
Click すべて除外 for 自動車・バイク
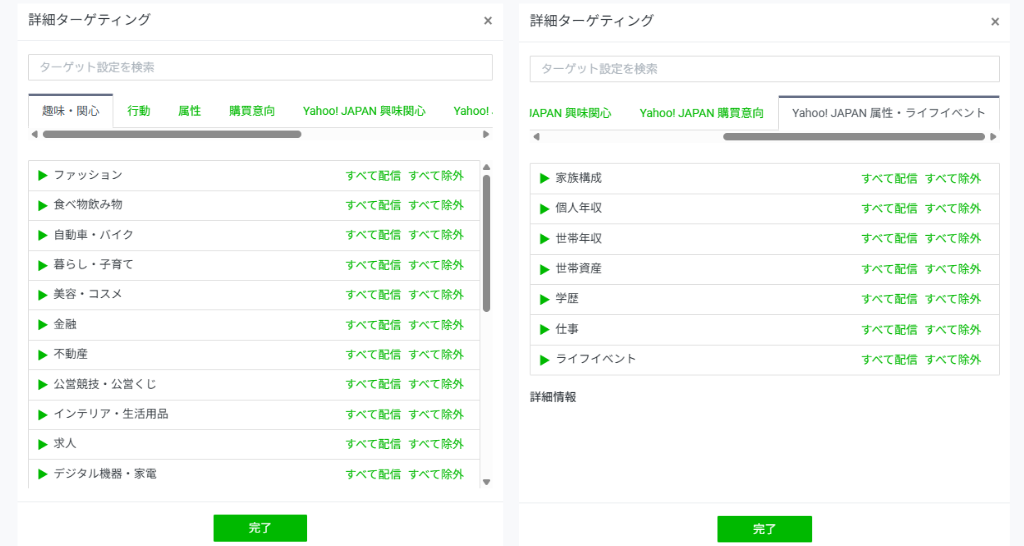click(x=436, y=235)
